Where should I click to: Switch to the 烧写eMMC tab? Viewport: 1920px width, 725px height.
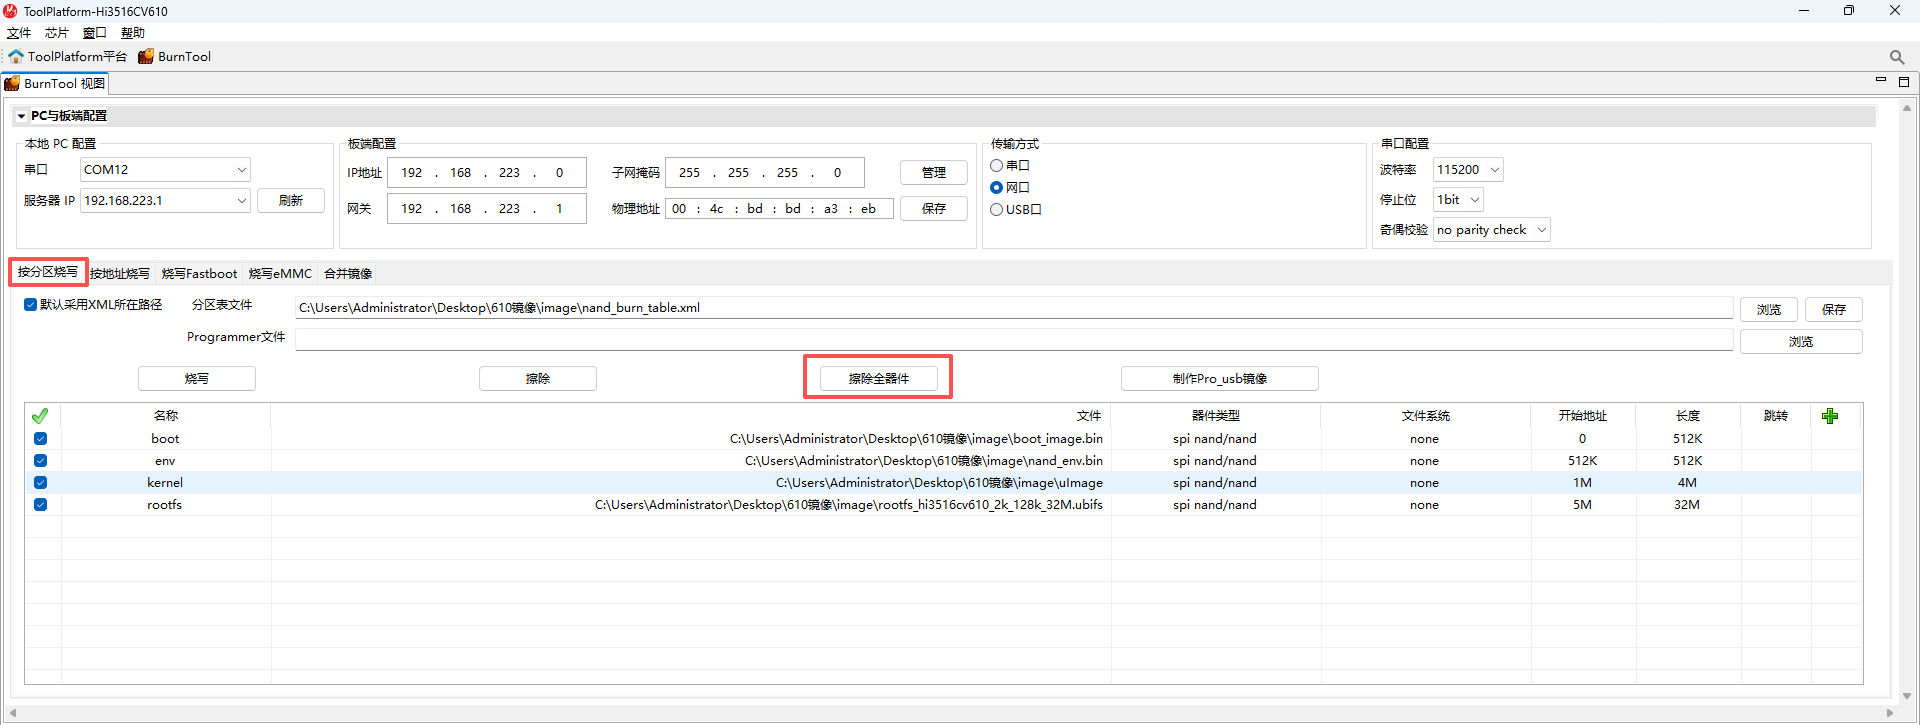280,274
